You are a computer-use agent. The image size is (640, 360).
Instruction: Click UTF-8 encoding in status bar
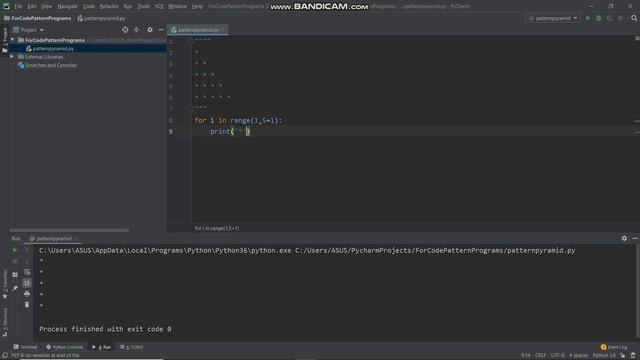tap(558, 356)
